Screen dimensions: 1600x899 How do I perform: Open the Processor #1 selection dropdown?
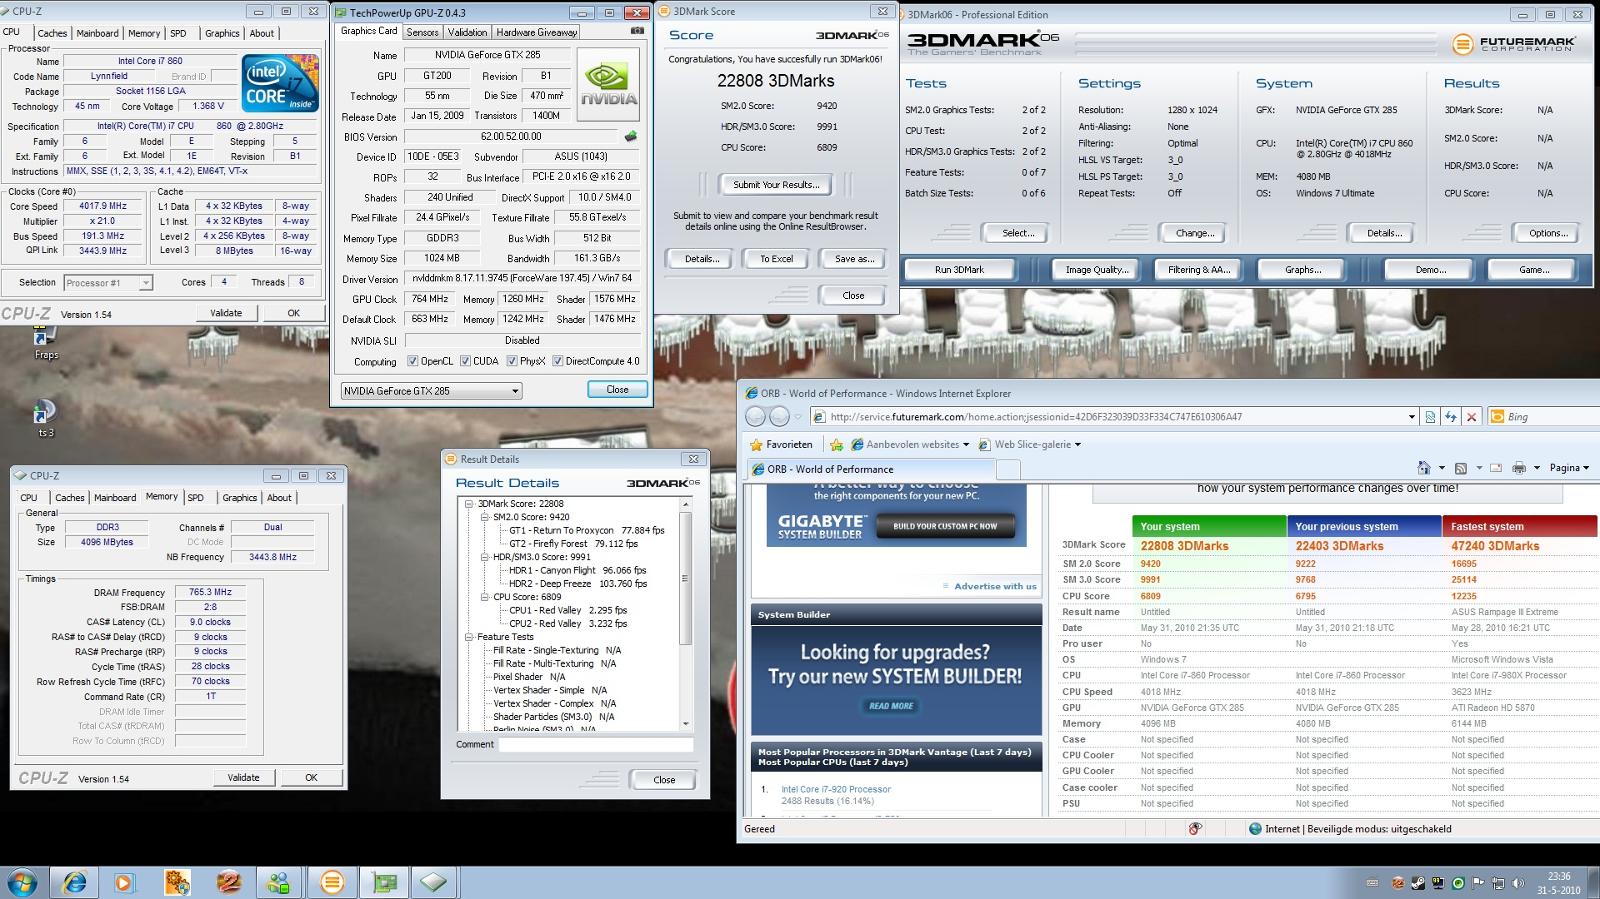108,283
